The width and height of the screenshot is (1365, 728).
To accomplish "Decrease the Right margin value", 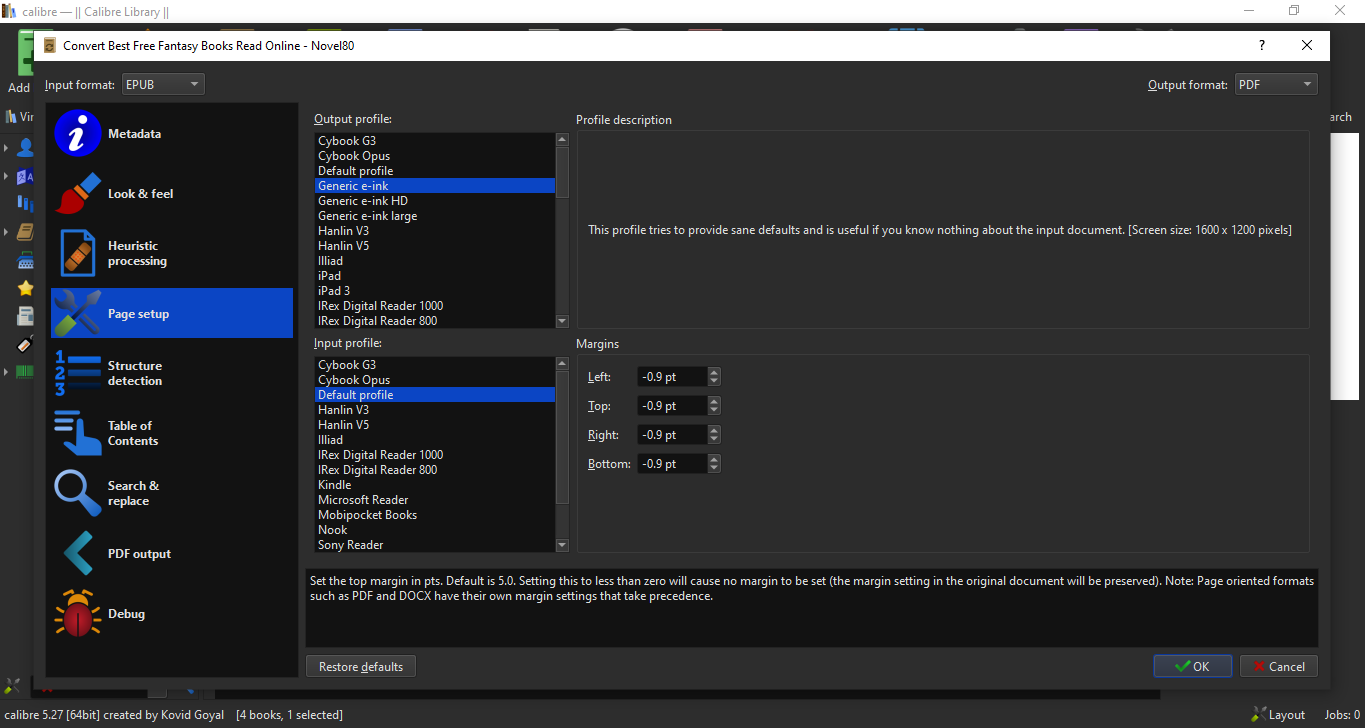I will (714, 440).
